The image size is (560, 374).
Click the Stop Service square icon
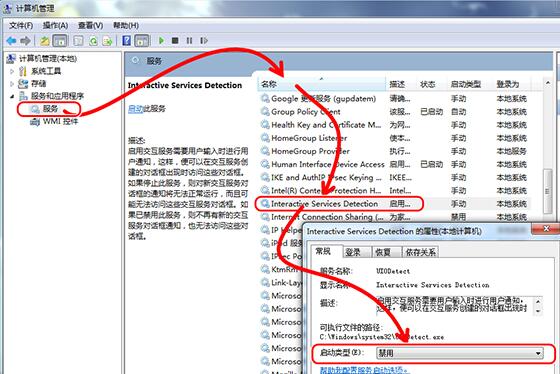pos(175,40)
